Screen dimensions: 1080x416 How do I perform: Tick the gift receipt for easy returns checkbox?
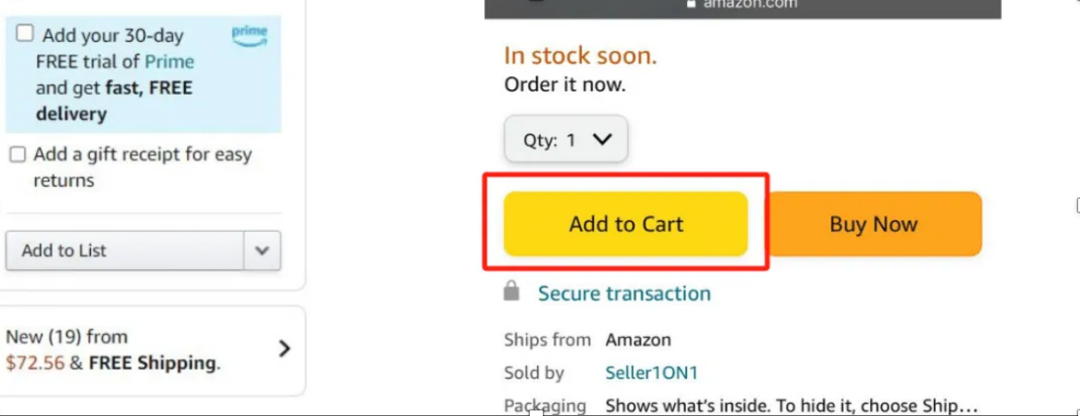[x=17, y=154]
